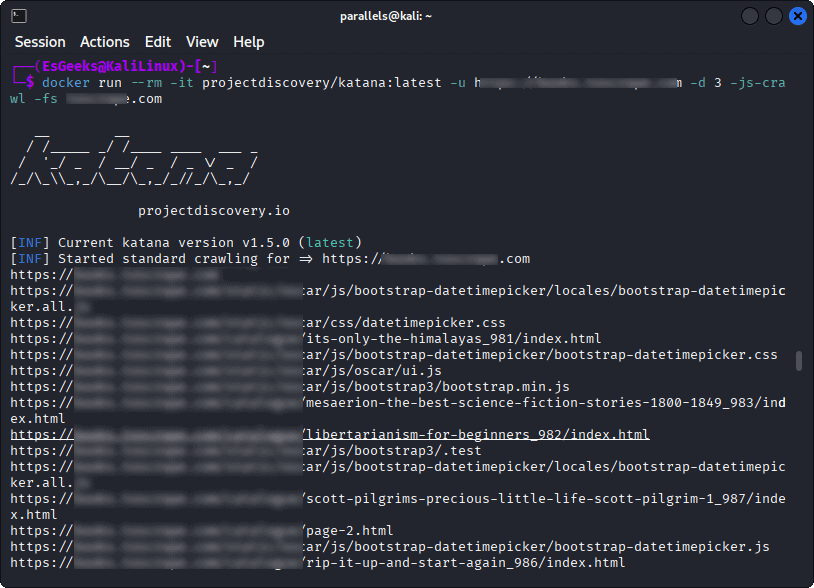The height and width of the screenshot is (588, 814).
Task: Open the Edit menu
Action: point(158,42)
